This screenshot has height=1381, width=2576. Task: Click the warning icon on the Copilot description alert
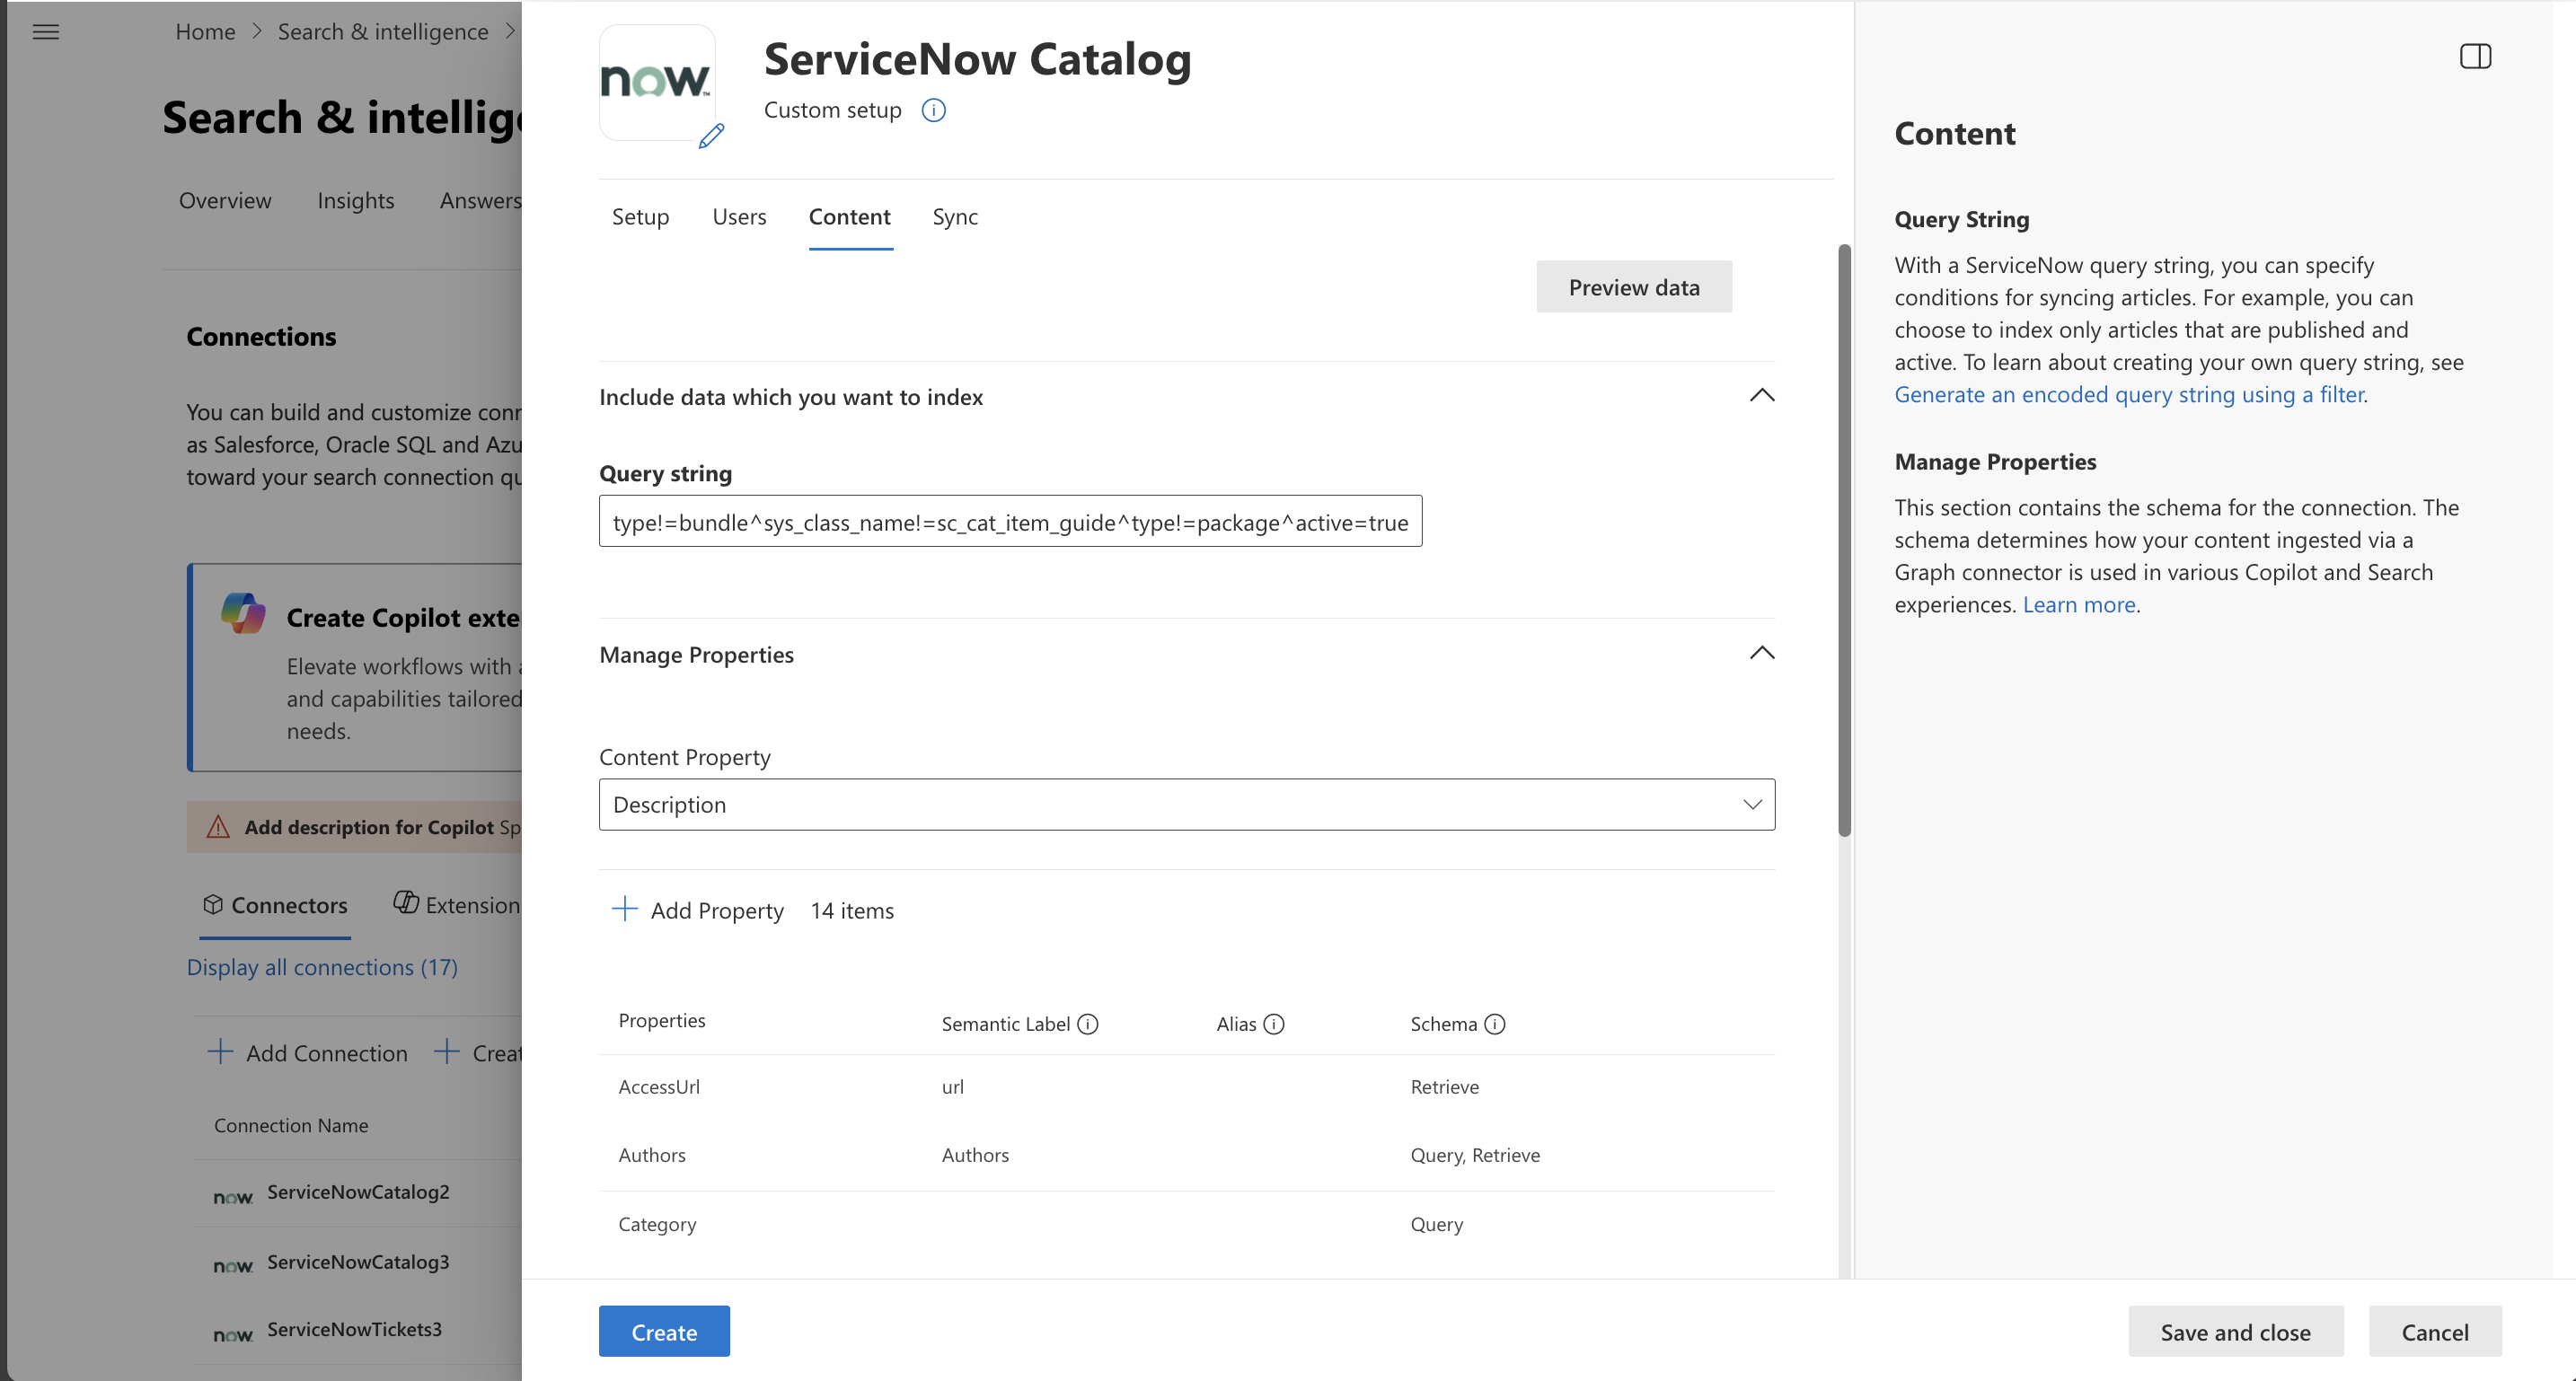pos(218,826)
